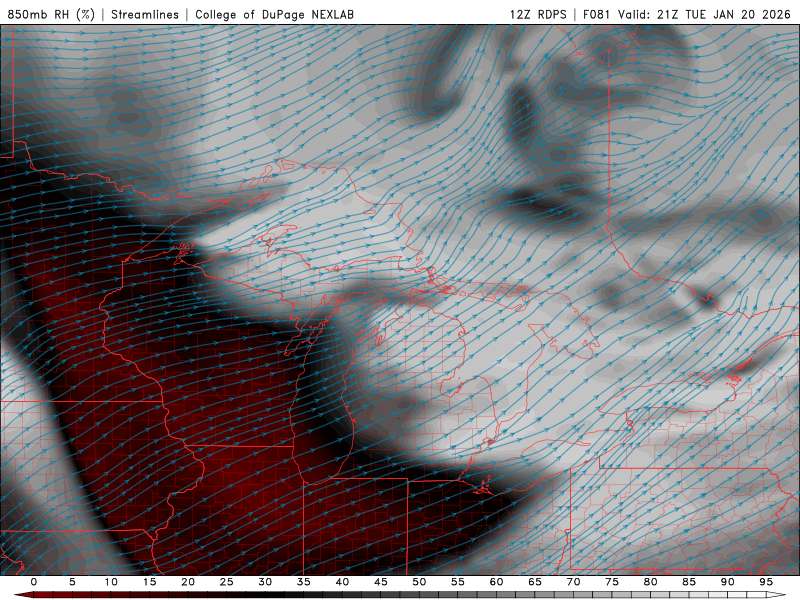This screenshot has height=600, width=800.
Task: Click the '90' label on color scale
Action: tap(727, 582)
